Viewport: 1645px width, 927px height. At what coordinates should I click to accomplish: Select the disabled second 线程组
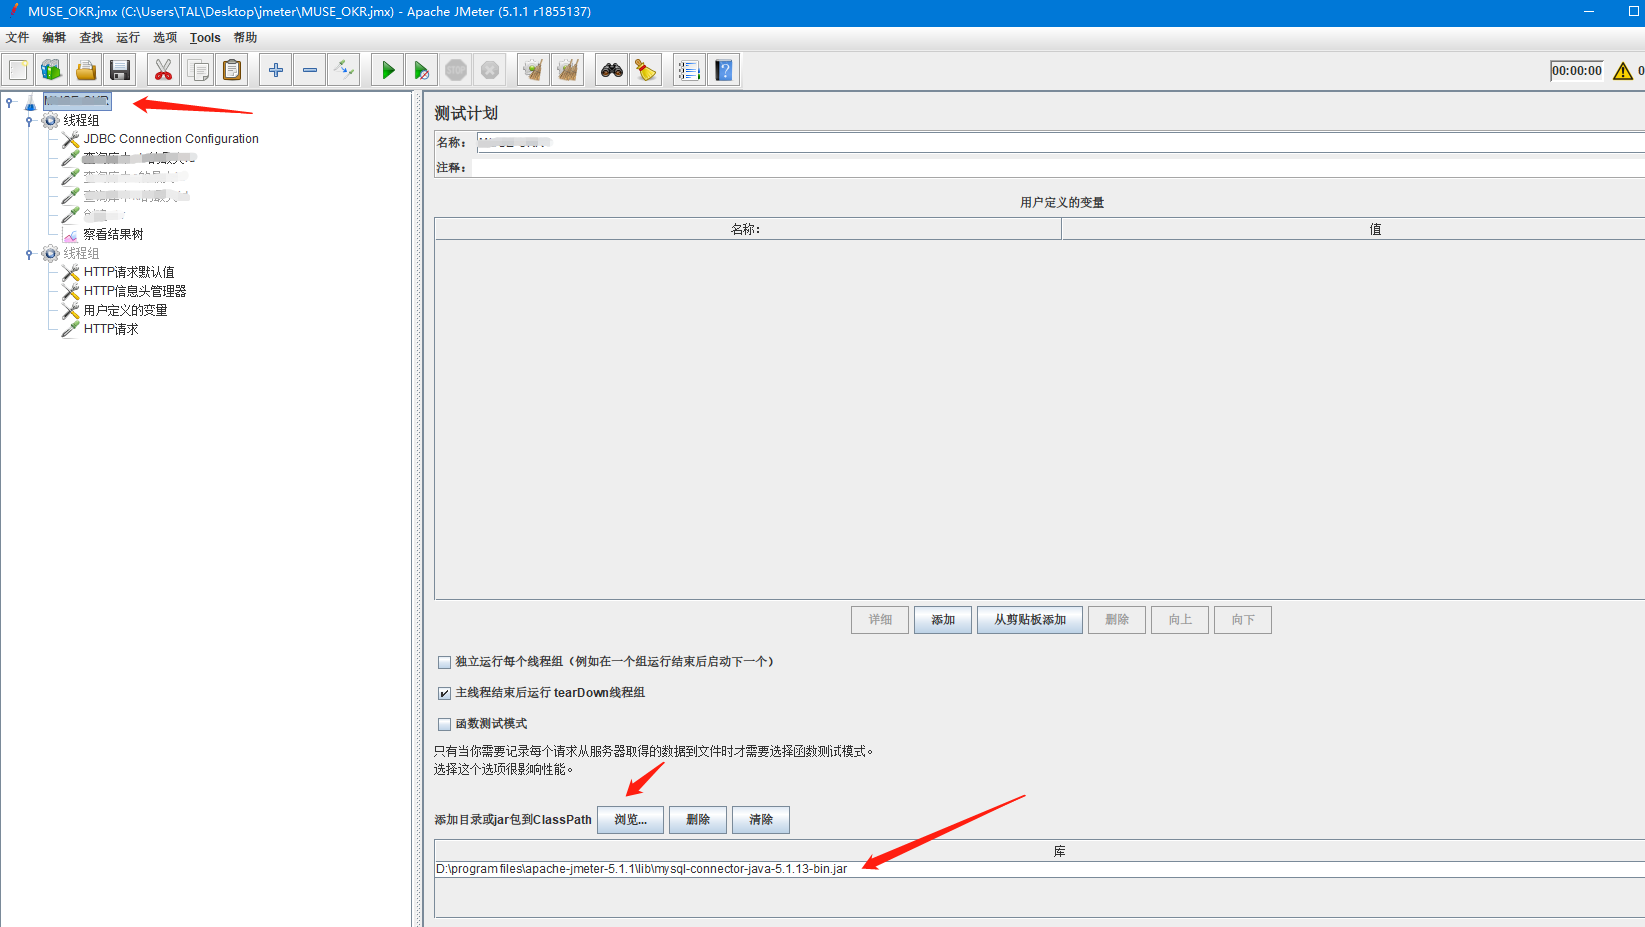81,253
